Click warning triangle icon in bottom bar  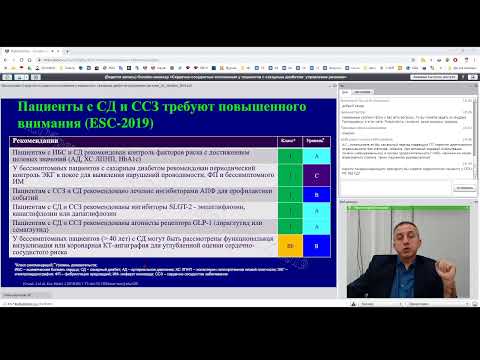coord(353,304)
